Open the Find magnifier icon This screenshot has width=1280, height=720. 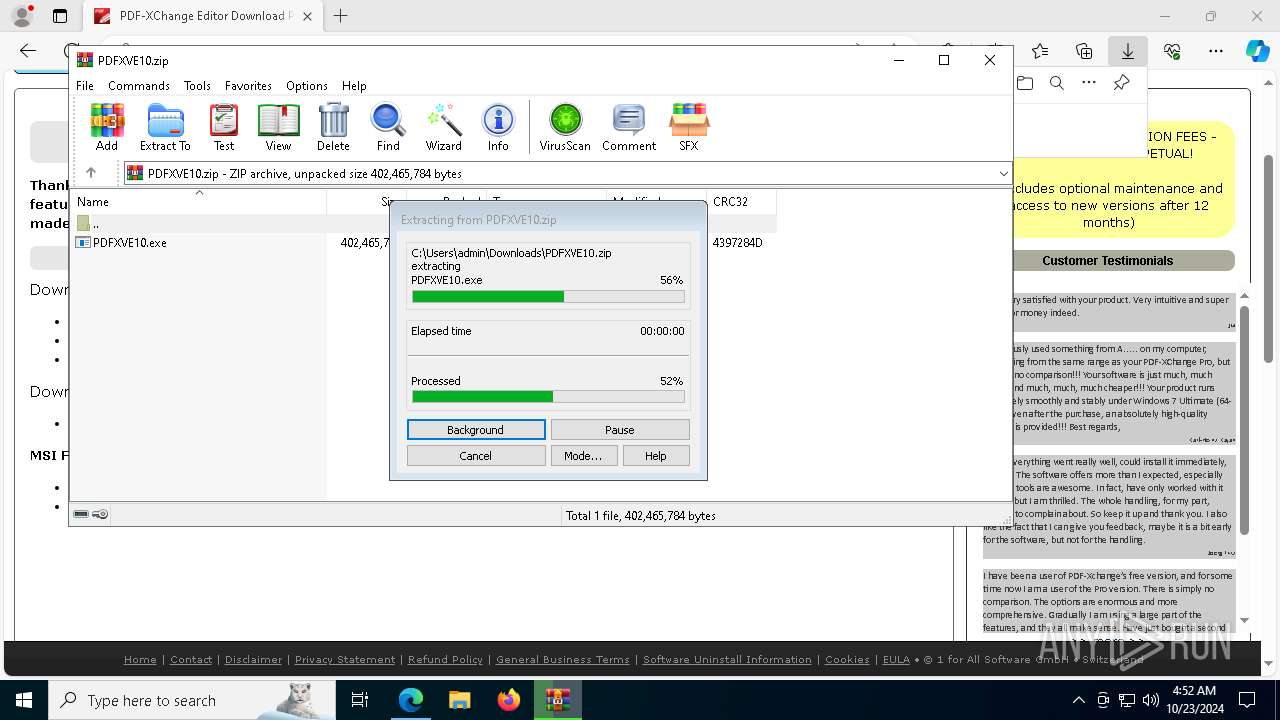point(388,127)
